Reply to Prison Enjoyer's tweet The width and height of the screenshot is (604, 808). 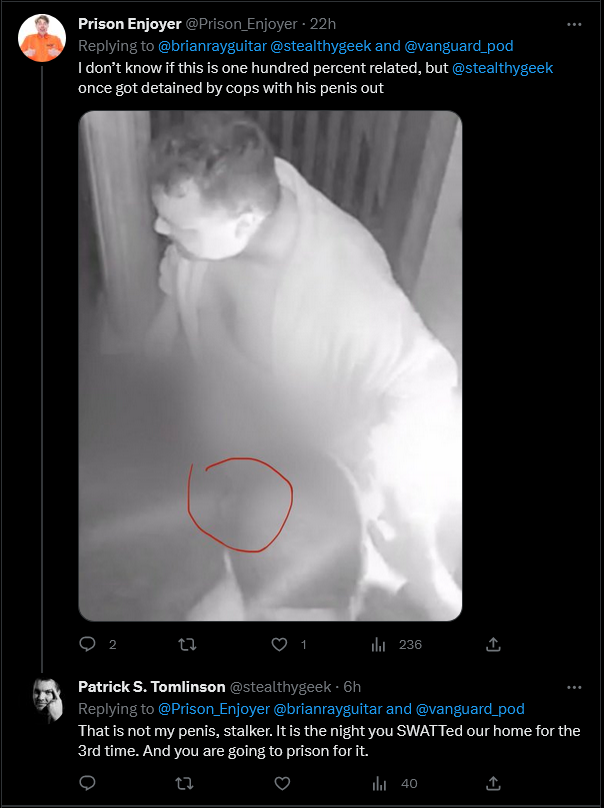click(88, 644)
